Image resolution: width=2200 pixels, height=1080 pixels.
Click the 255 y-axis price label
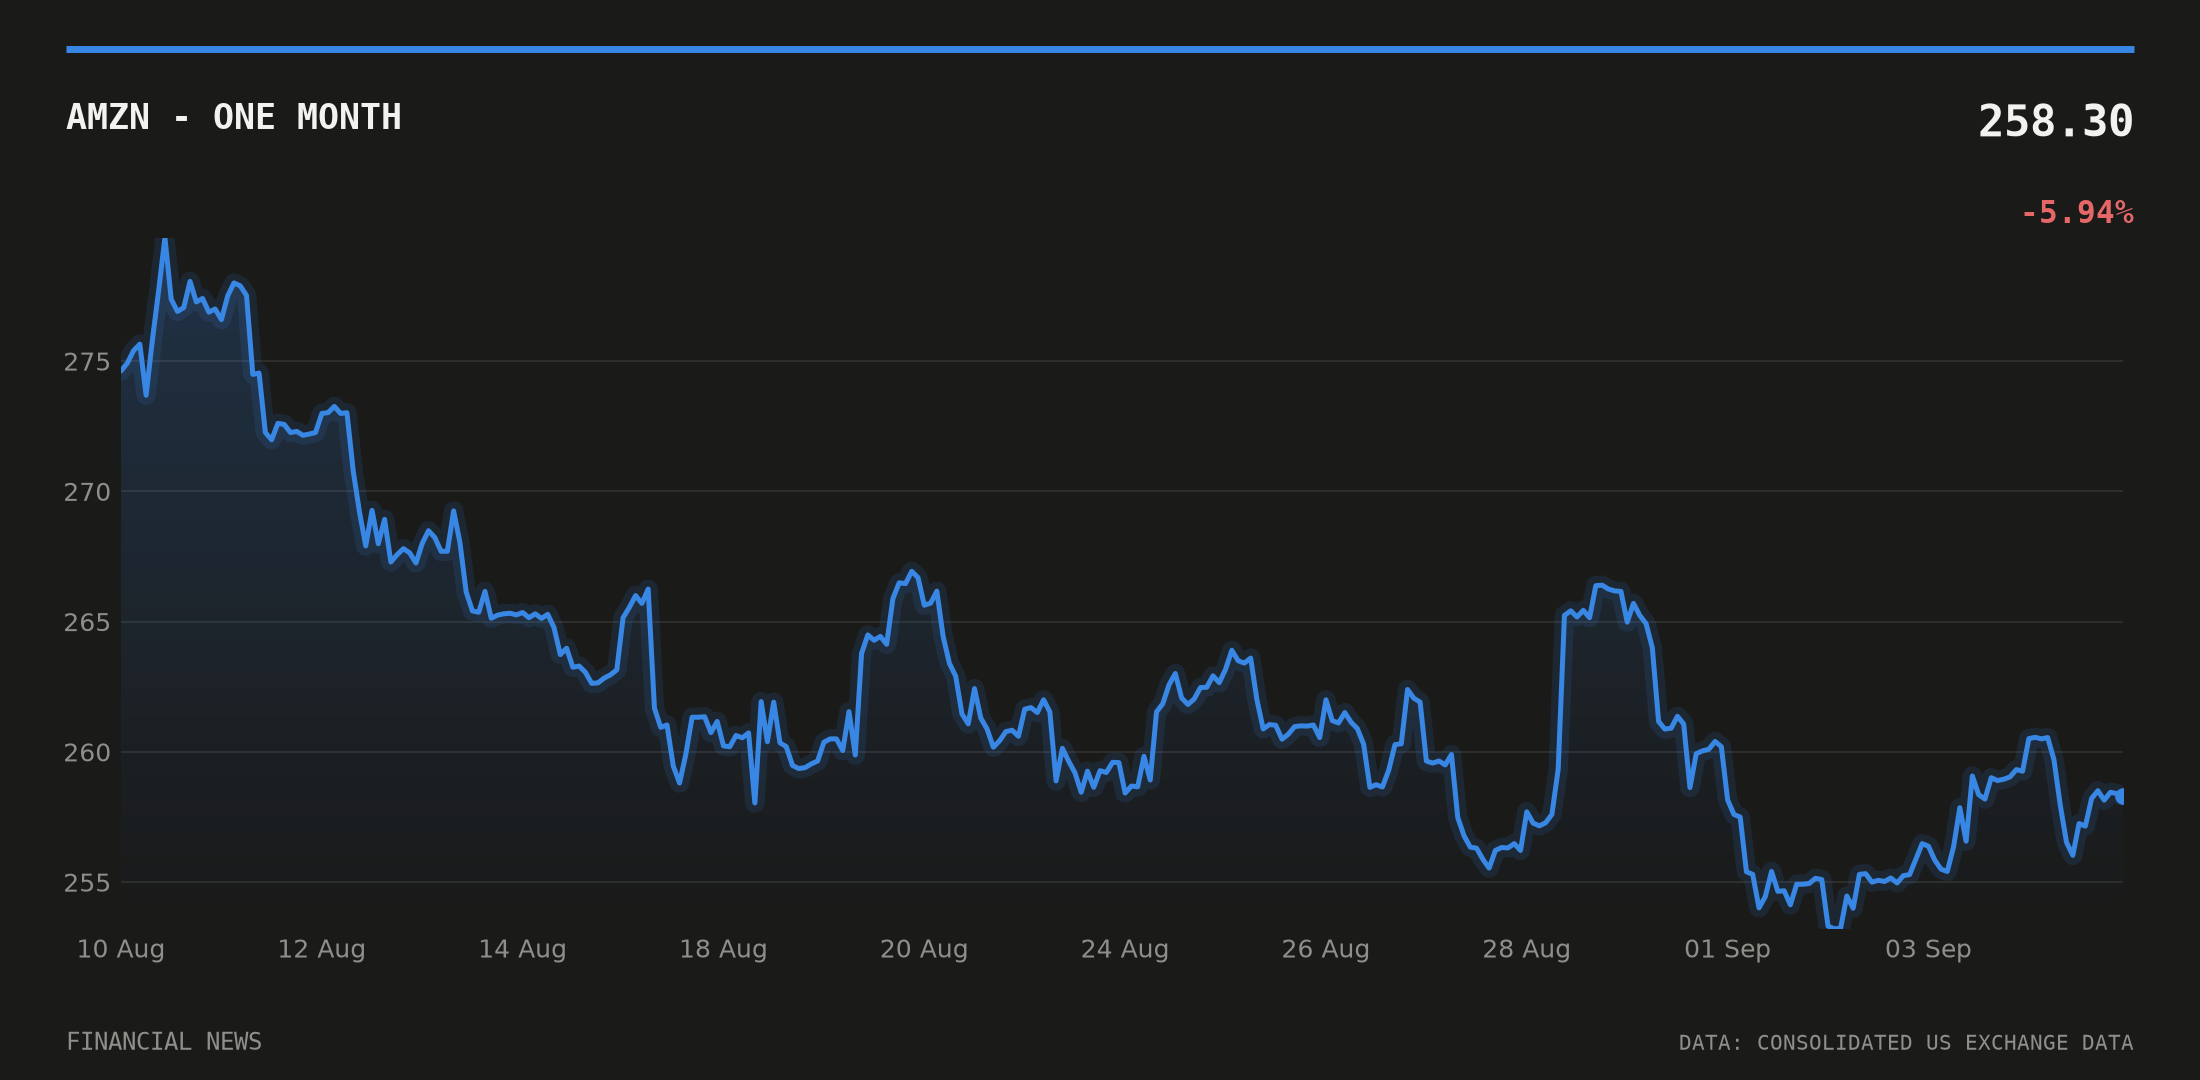[87, 883]
